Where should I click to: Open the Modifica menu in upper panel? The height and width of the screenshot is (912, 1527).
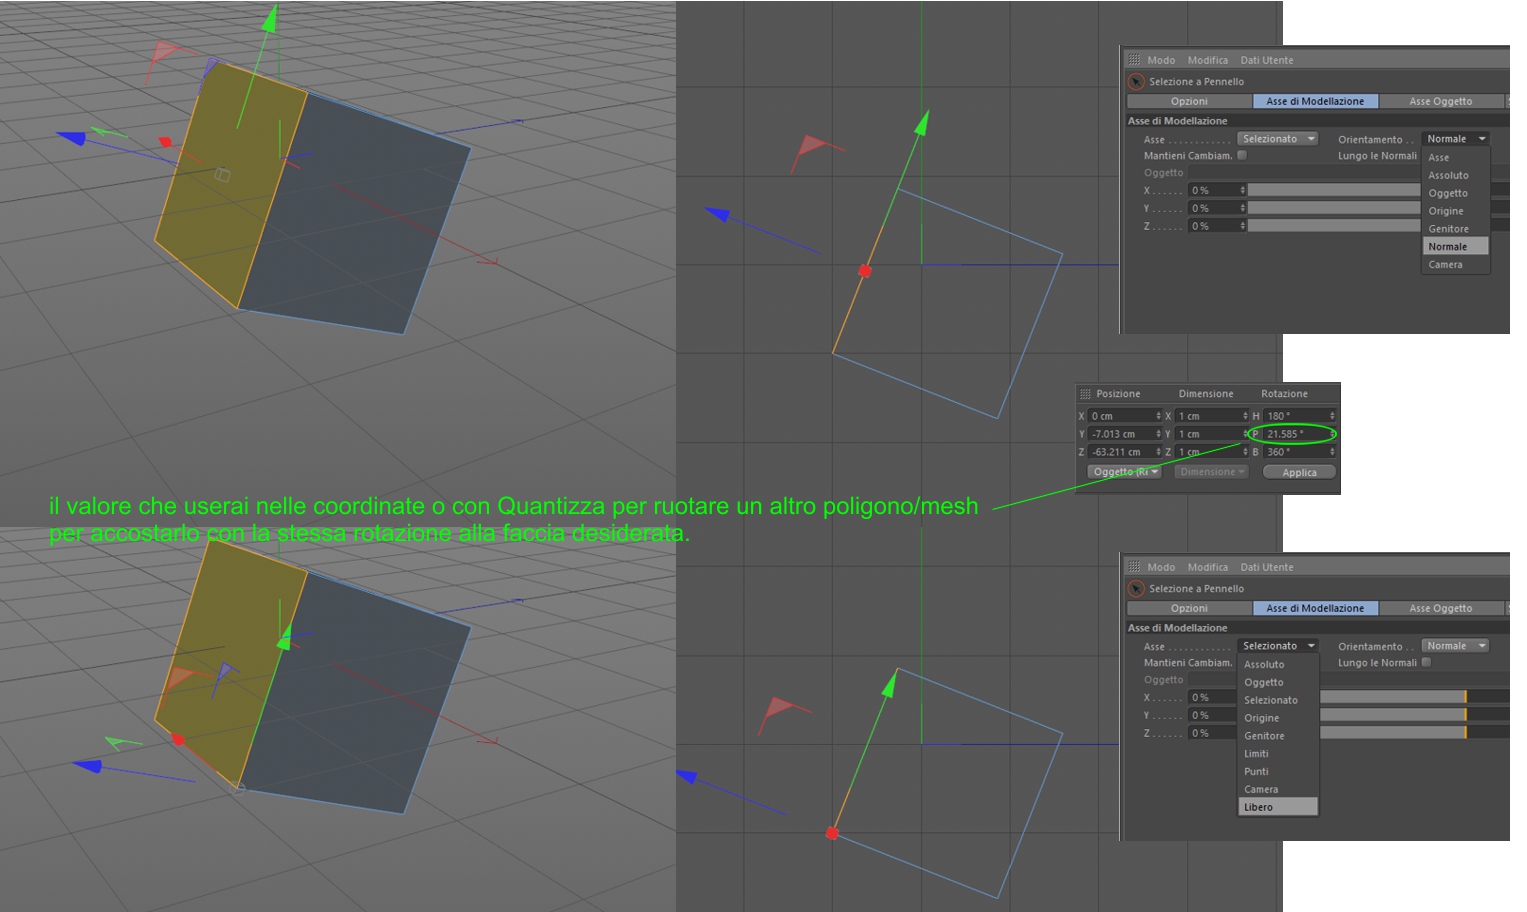tap(1208, 60)
